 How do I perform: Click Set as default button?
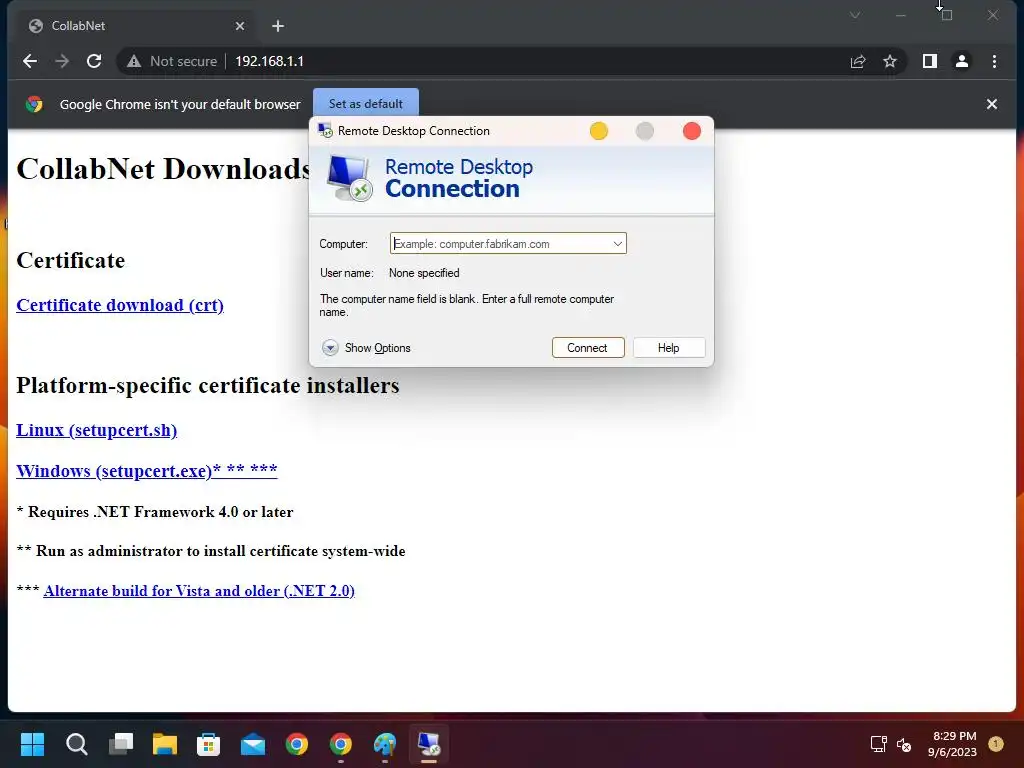(366, 104)
